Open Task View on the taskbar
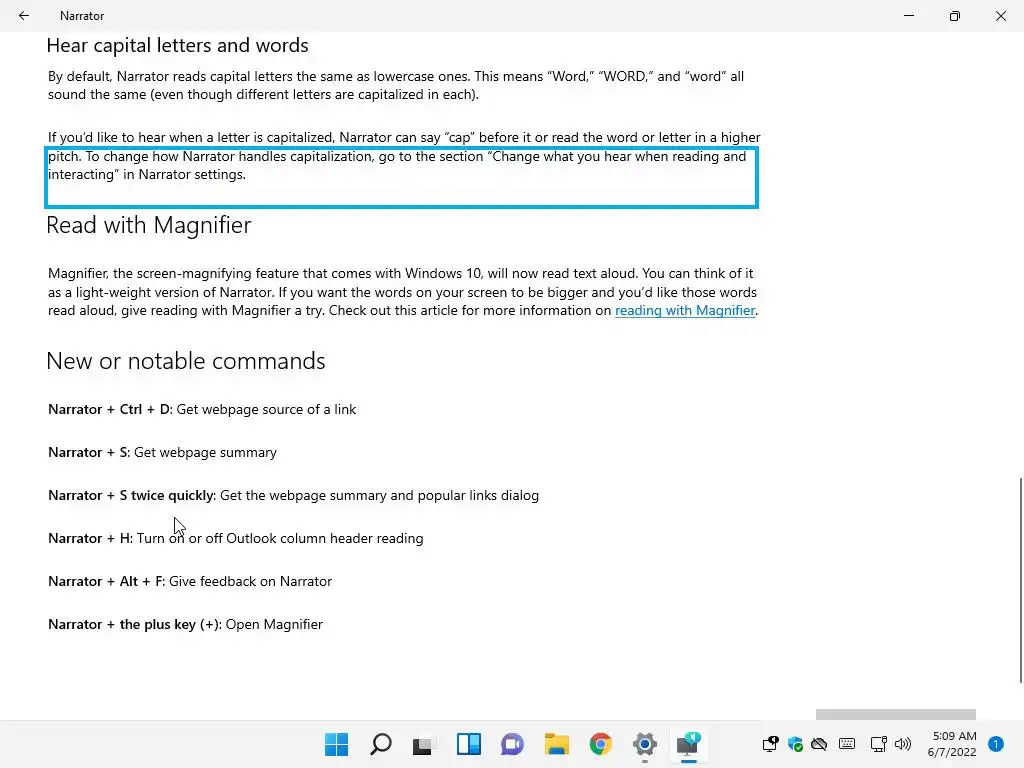1024x768 pixels. 423,744
